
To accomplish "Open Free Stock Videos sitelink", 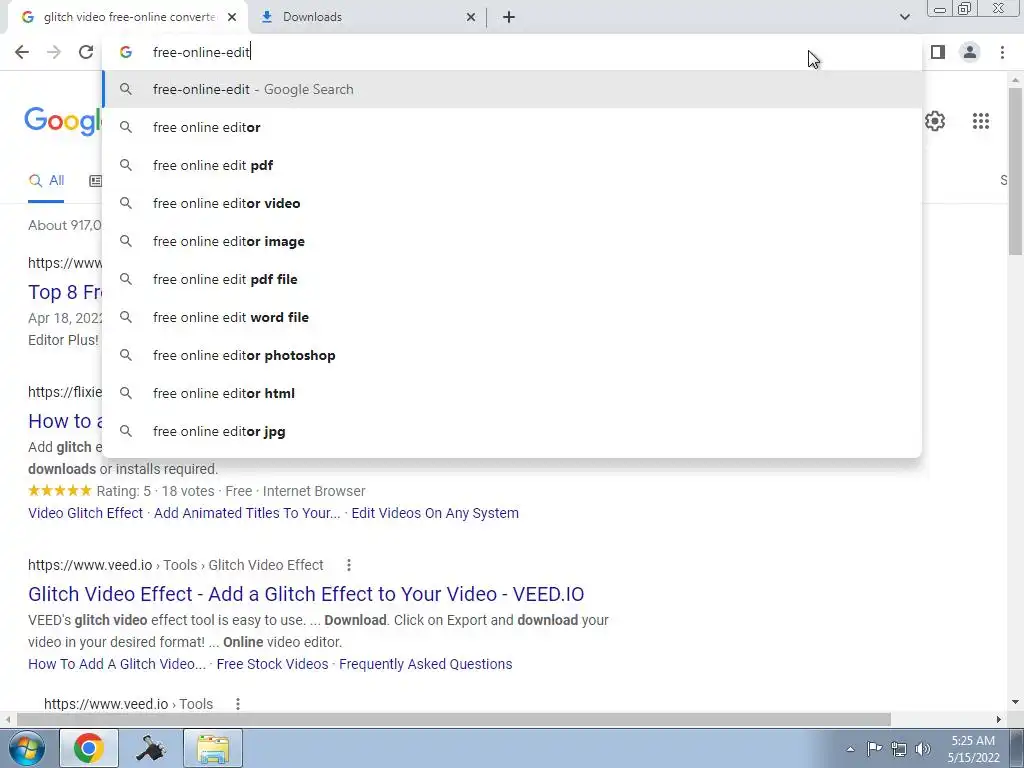I will point(272,664).
